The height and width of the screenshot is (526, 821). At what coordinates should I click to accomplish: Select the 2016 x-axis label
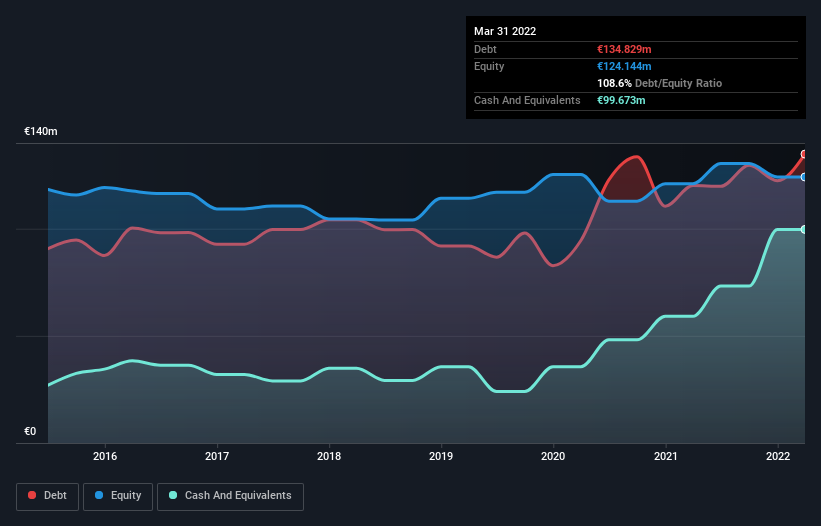(x=105, y=456)
